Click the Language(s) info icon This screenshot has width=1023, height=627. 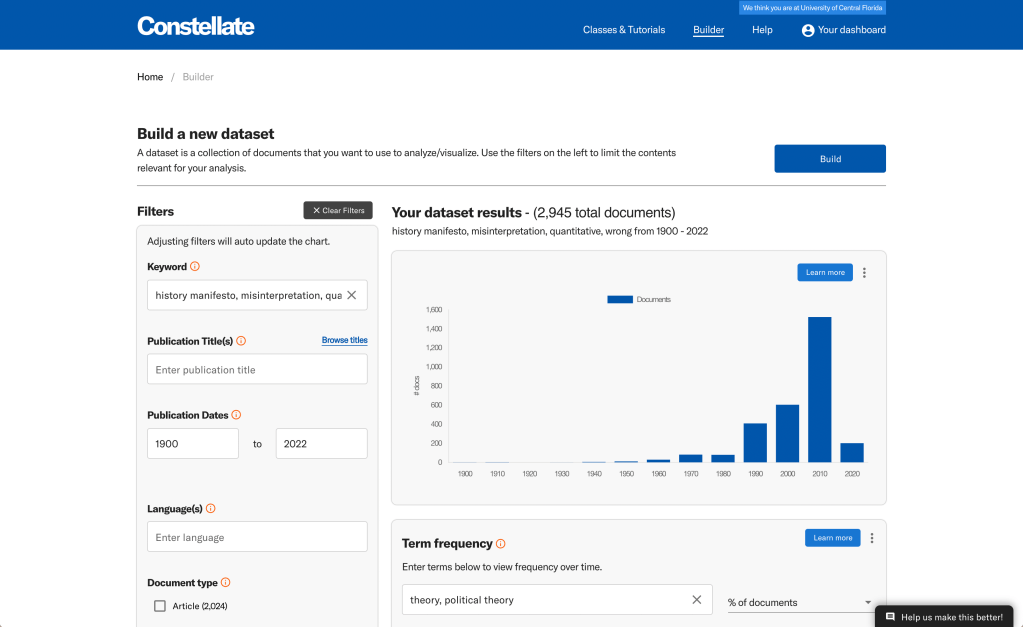[210, 509]
